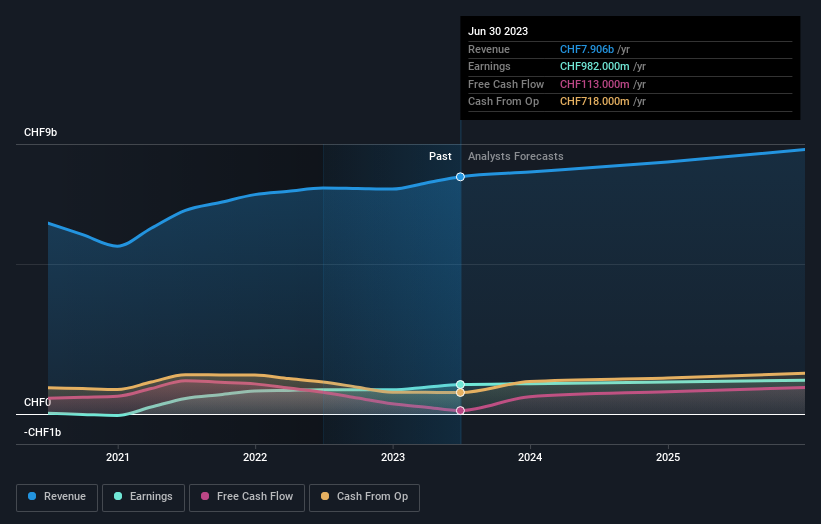Click the Cash From Op label in tooltip

coord(503,102)
